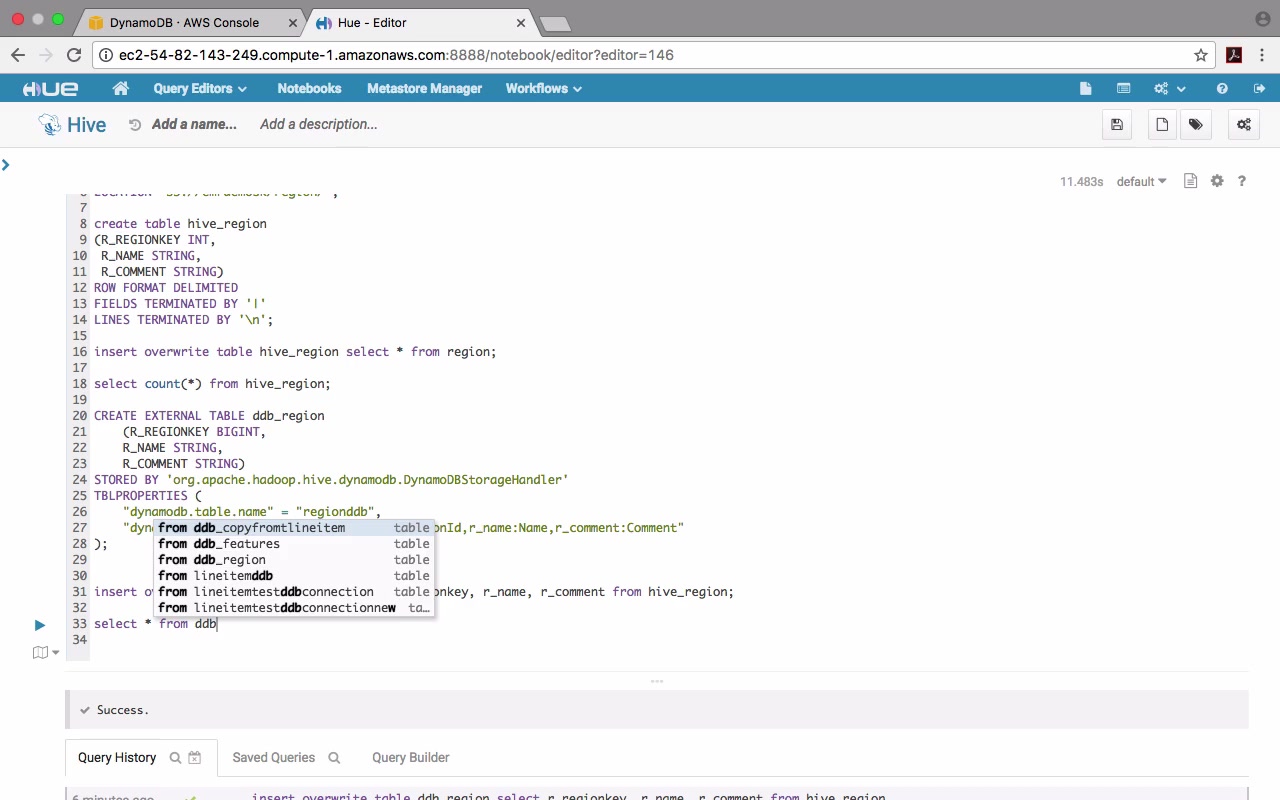Click the Add a name field
1280x800 pixels.
(194, 125)
